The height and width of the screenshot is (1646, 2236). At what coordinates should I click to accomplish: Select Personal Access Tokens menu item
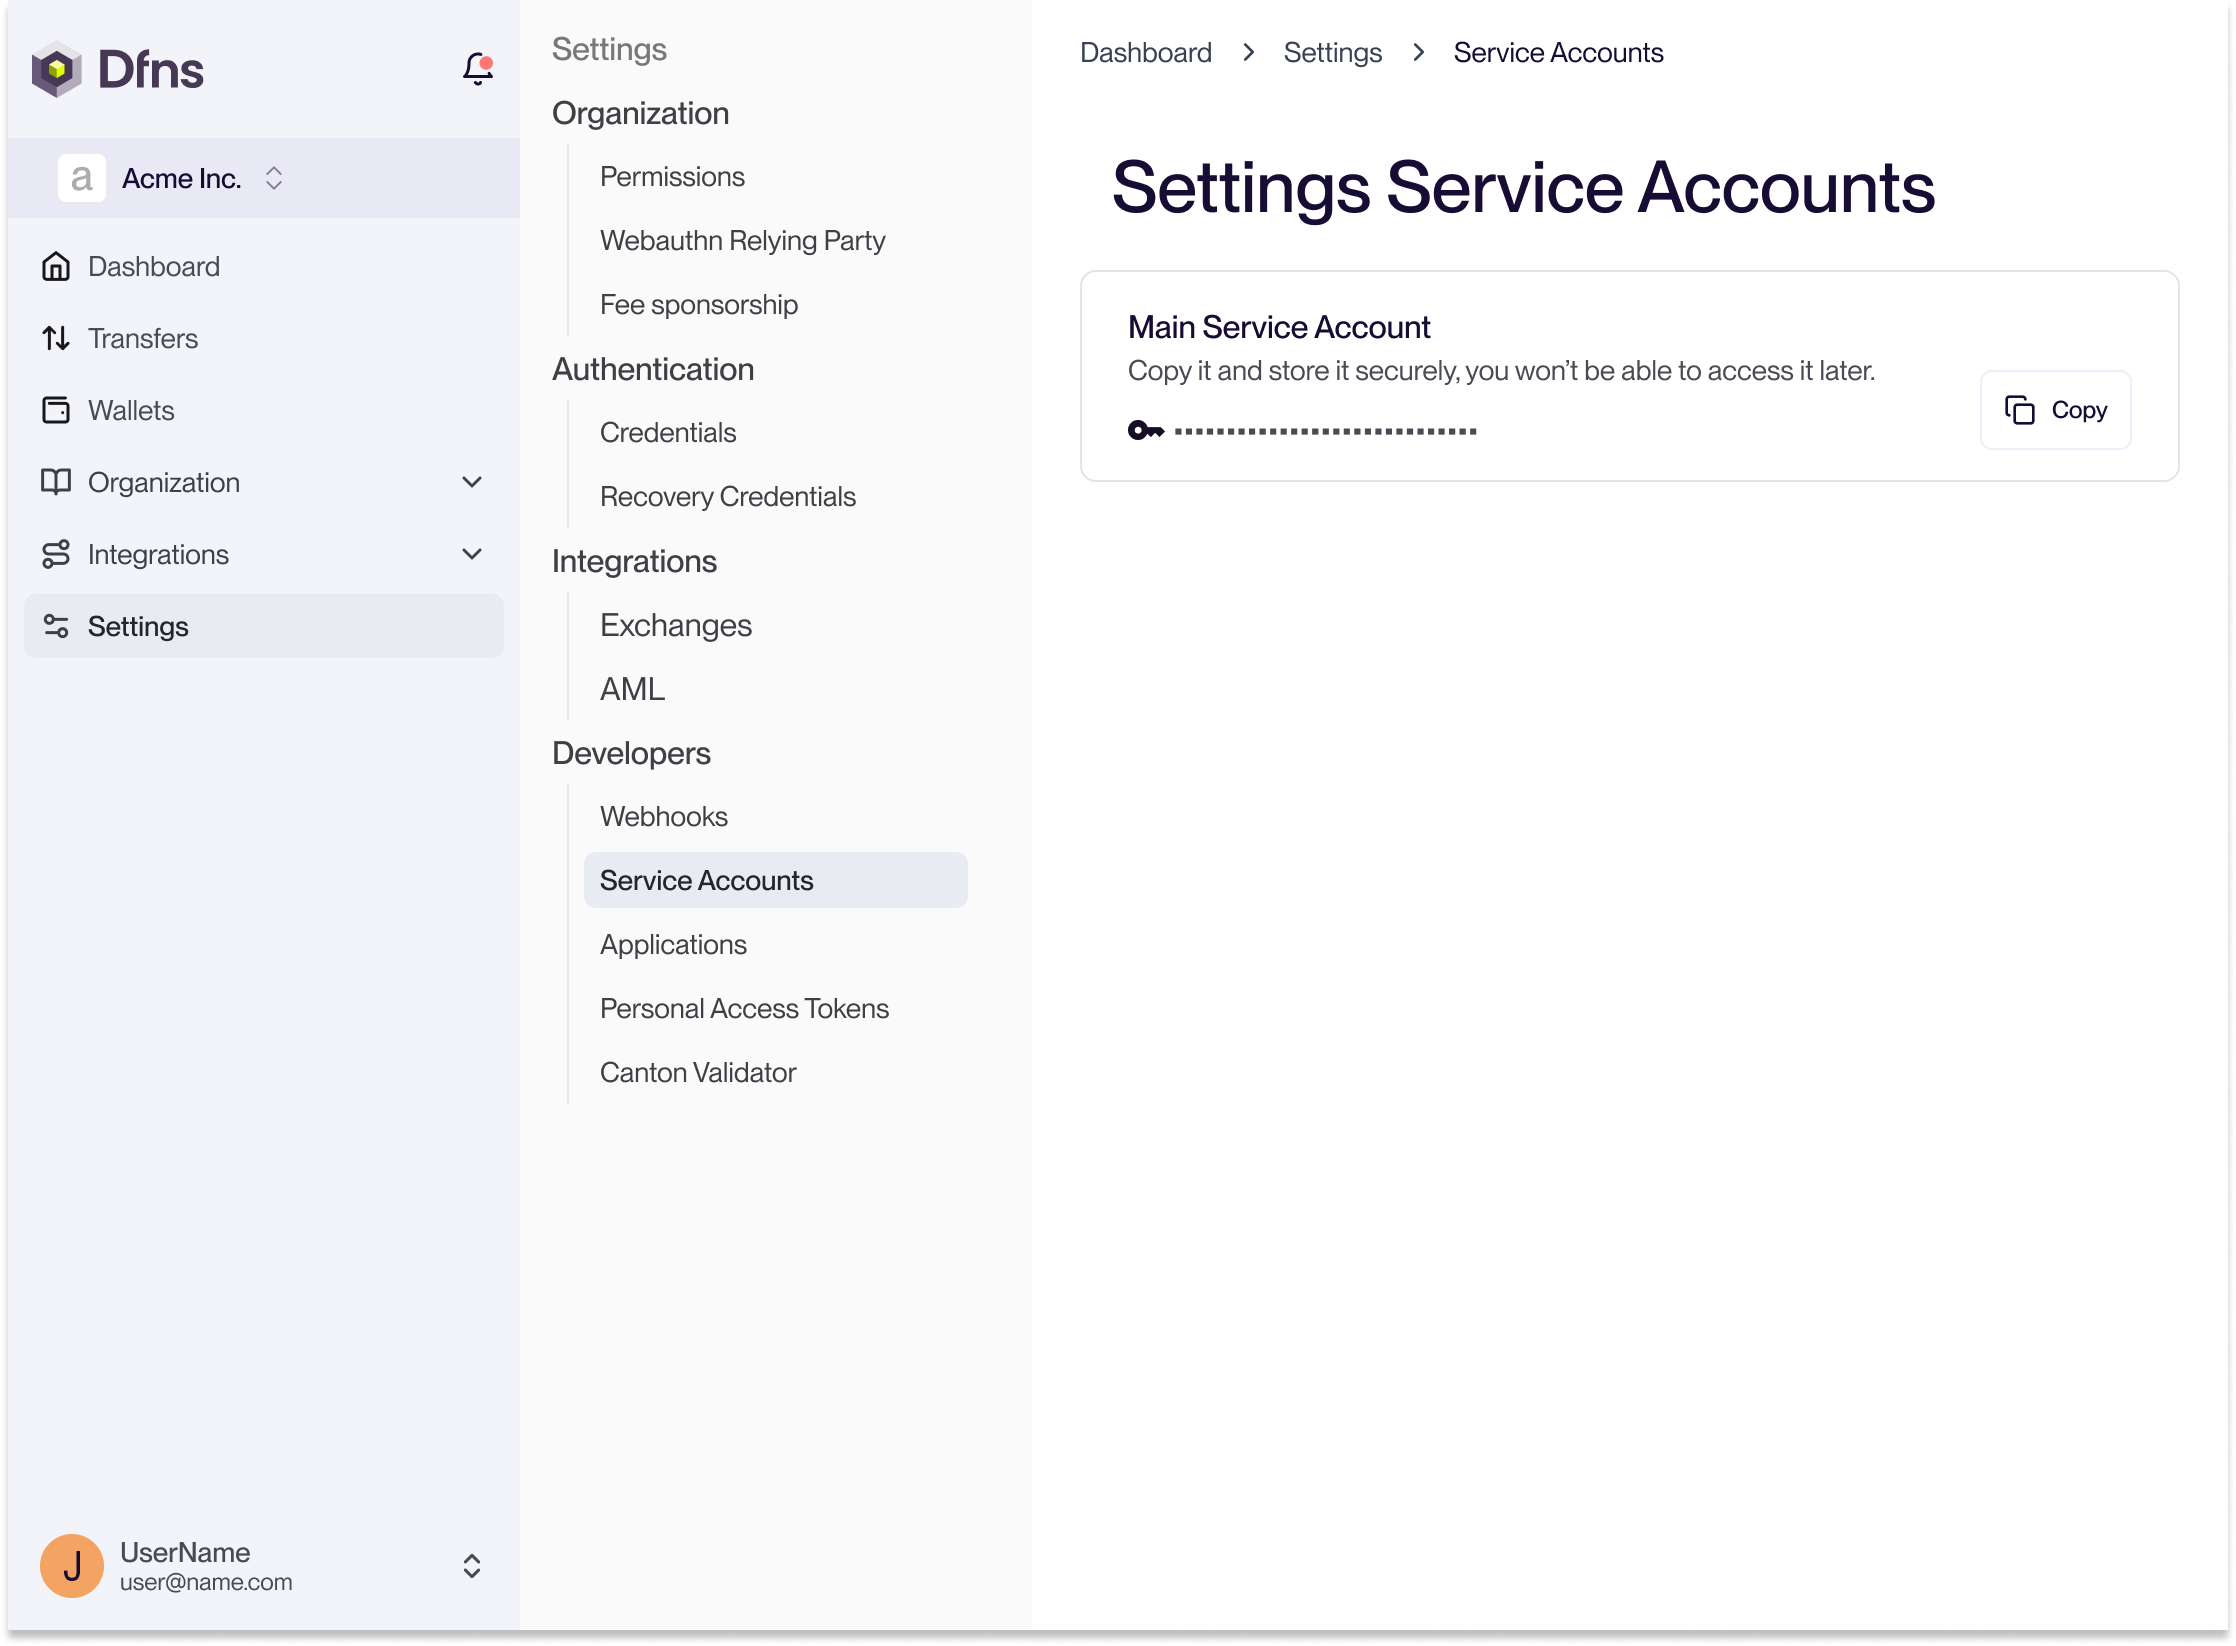(744, 1009)
